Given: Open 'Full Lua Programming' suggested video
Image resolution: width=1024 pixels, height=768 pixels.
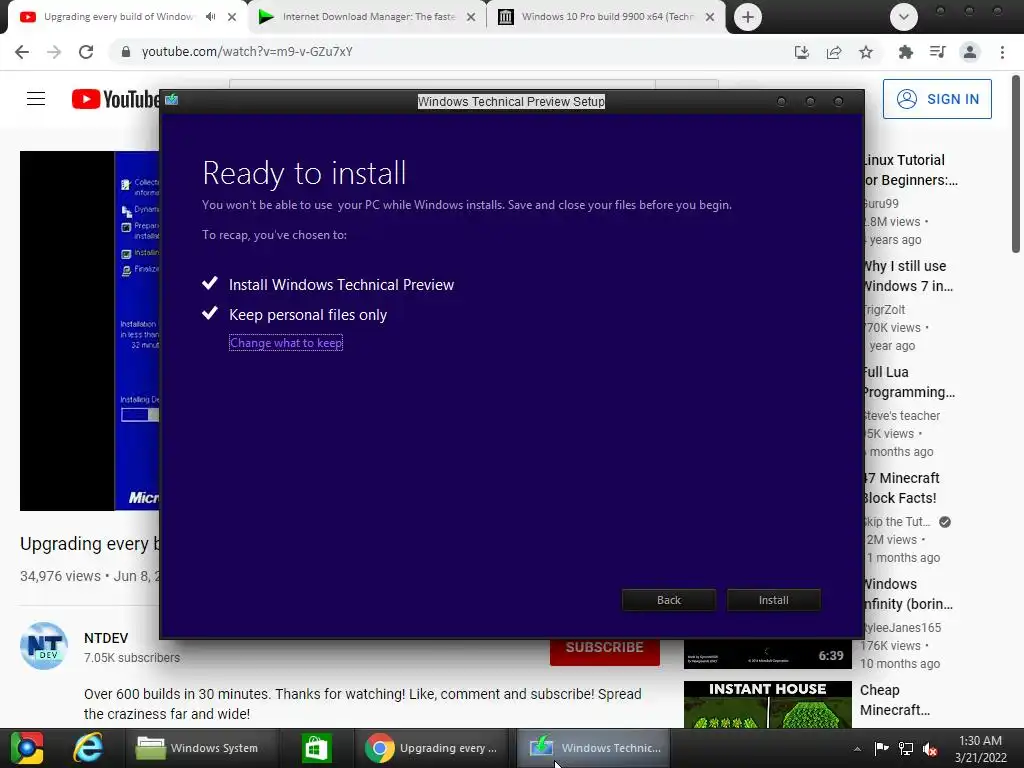Looking at the screenshot, I should click(x=908, y=381).
